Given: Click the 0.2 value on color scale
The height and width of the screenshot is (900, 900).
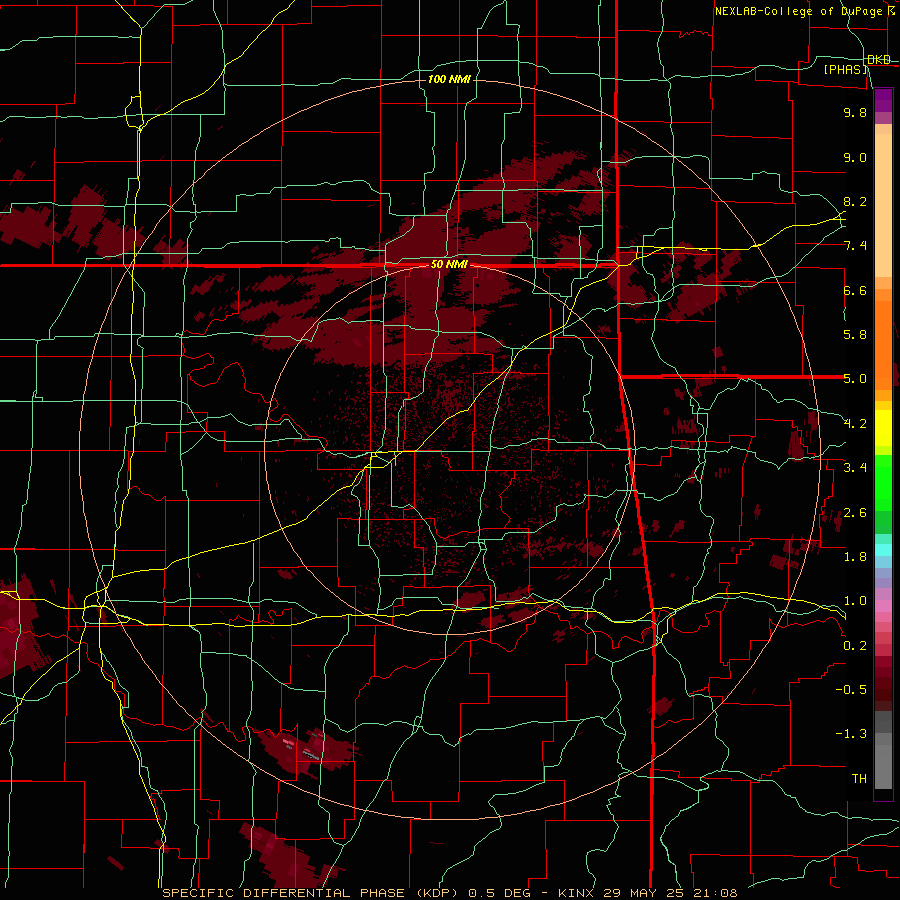Looking at the screenshot, I should [x=855, y=646].
